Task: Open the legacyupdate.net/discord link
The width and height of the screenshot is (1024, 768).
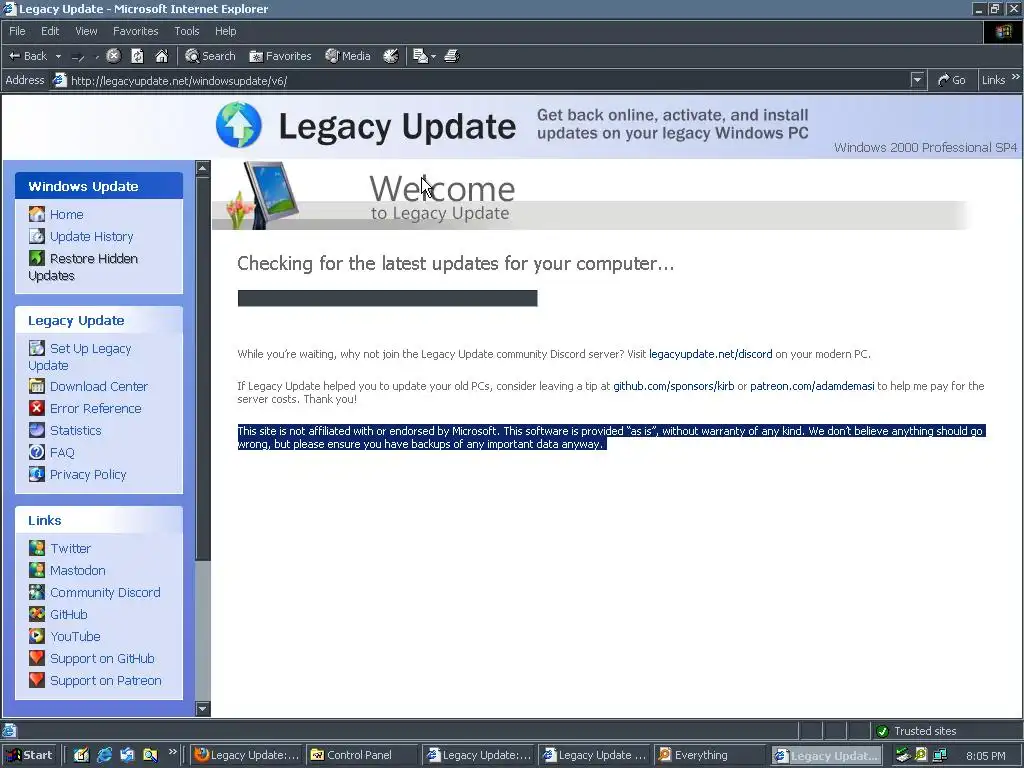Action: pyautogui.click(x=711, y=354)
